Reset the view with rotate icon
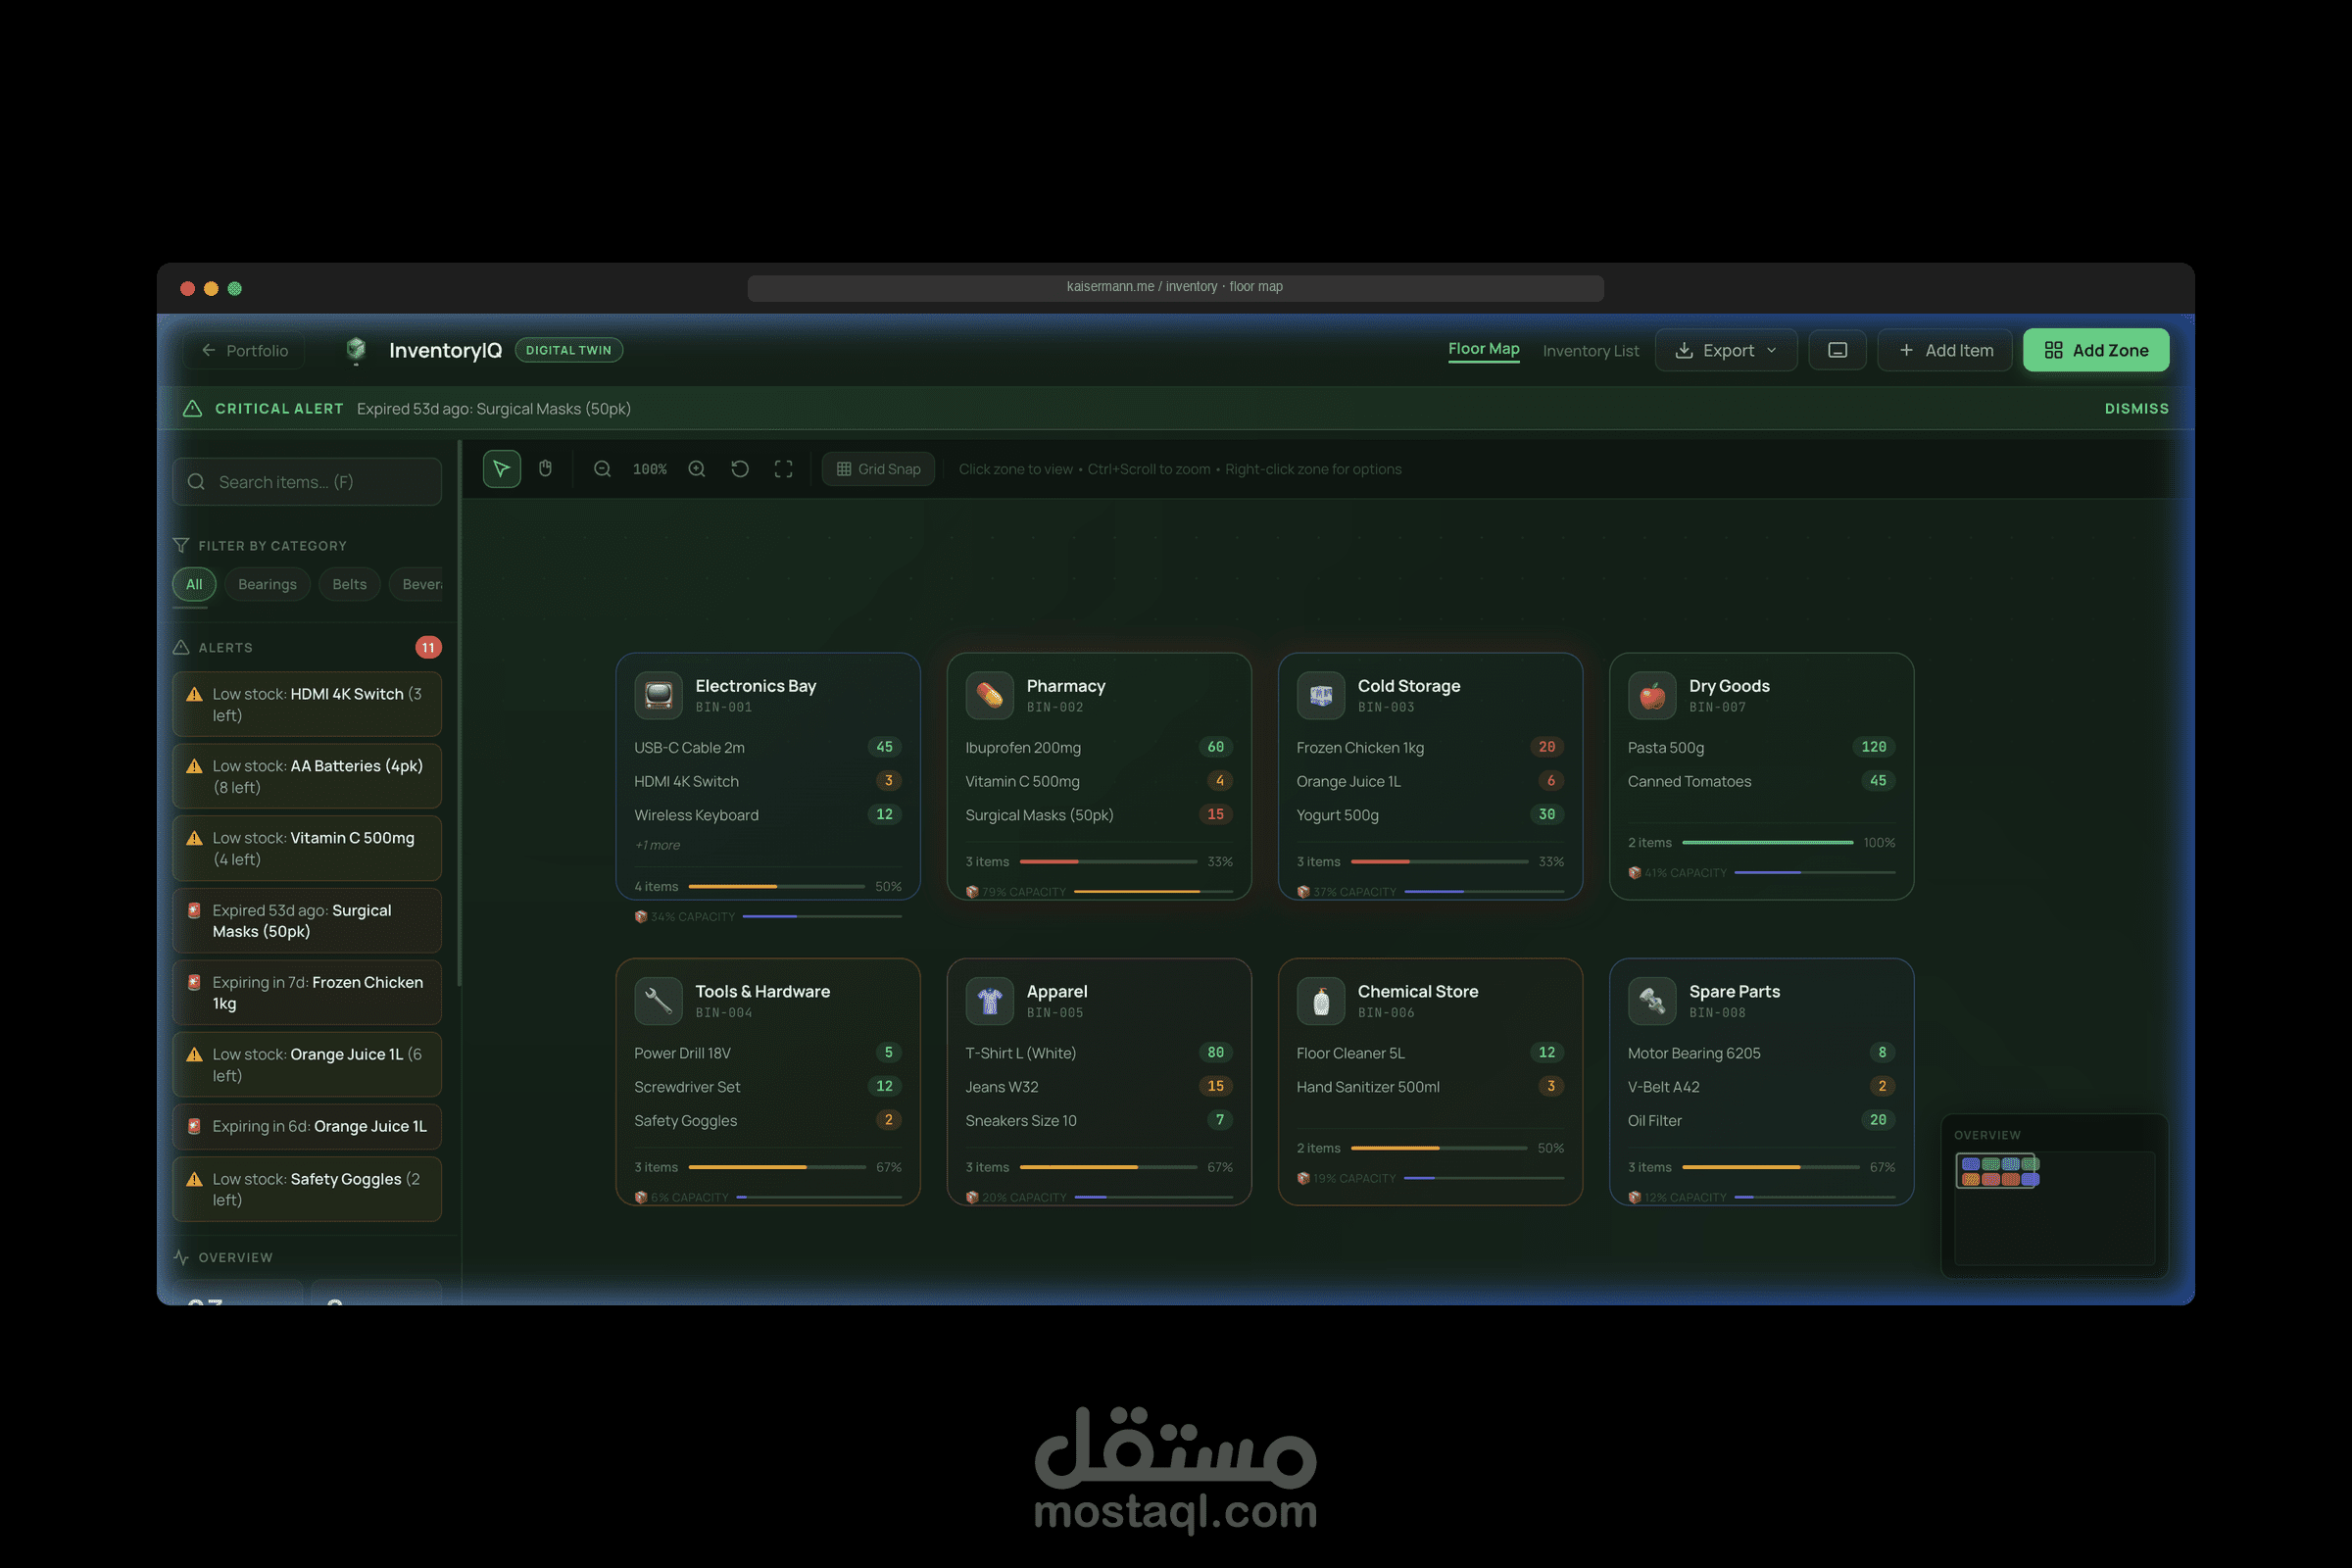2352x1568 pixels. pos(740,469)
